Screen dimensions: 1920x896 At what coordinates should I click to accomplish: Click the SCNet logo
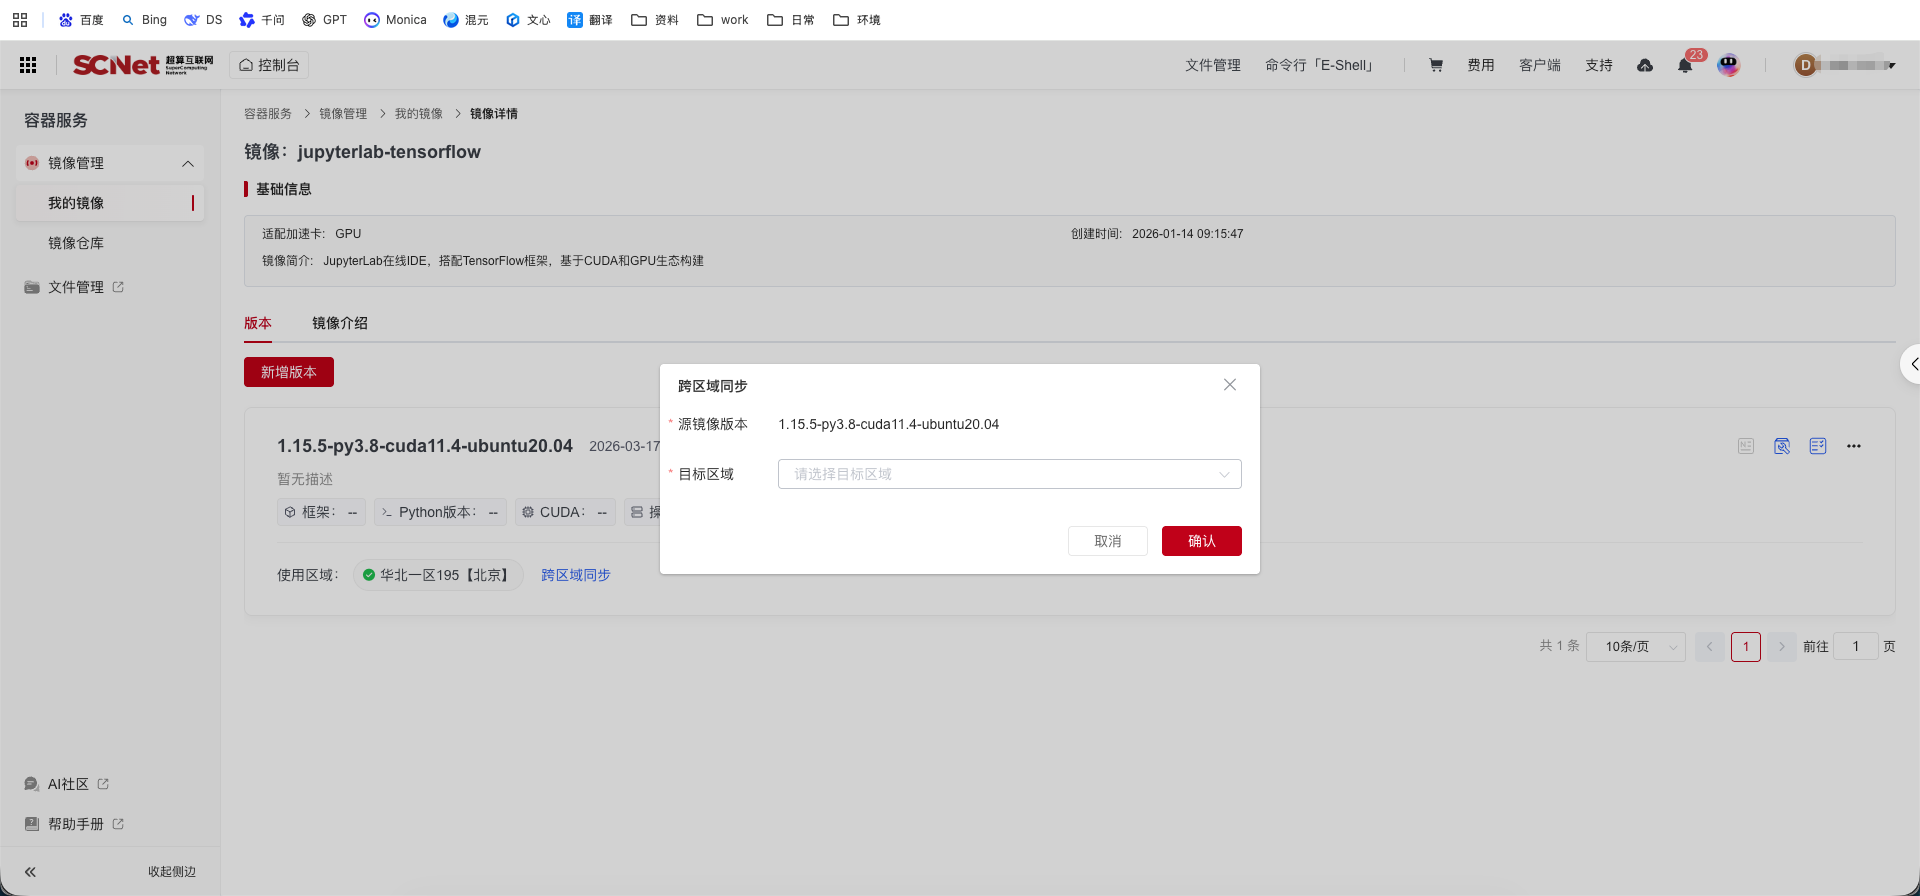point(143,65)
